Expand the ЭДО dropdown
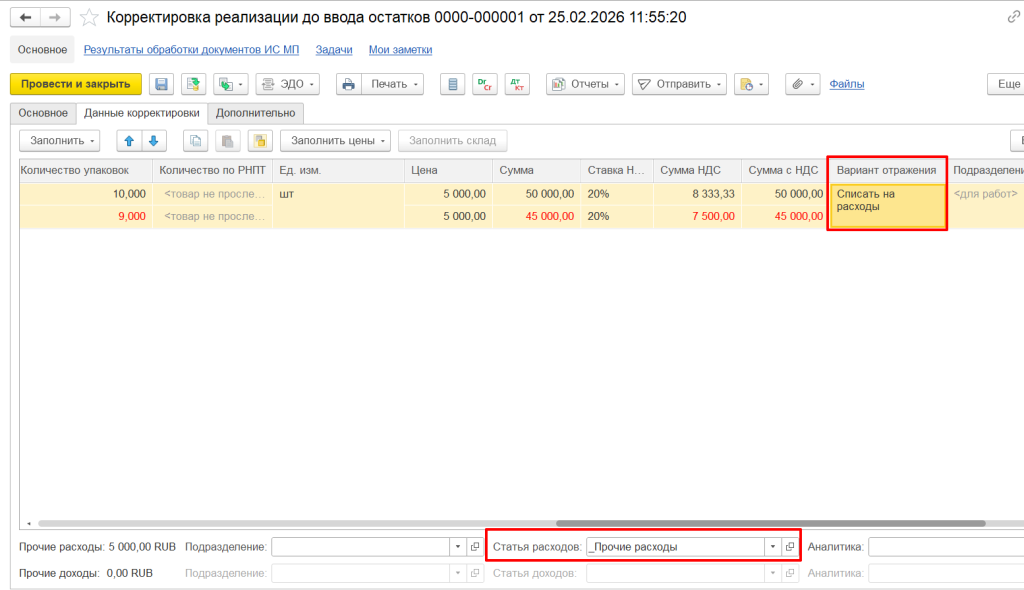This screenshot has height=590, width=1024. [x=287, y=84]
